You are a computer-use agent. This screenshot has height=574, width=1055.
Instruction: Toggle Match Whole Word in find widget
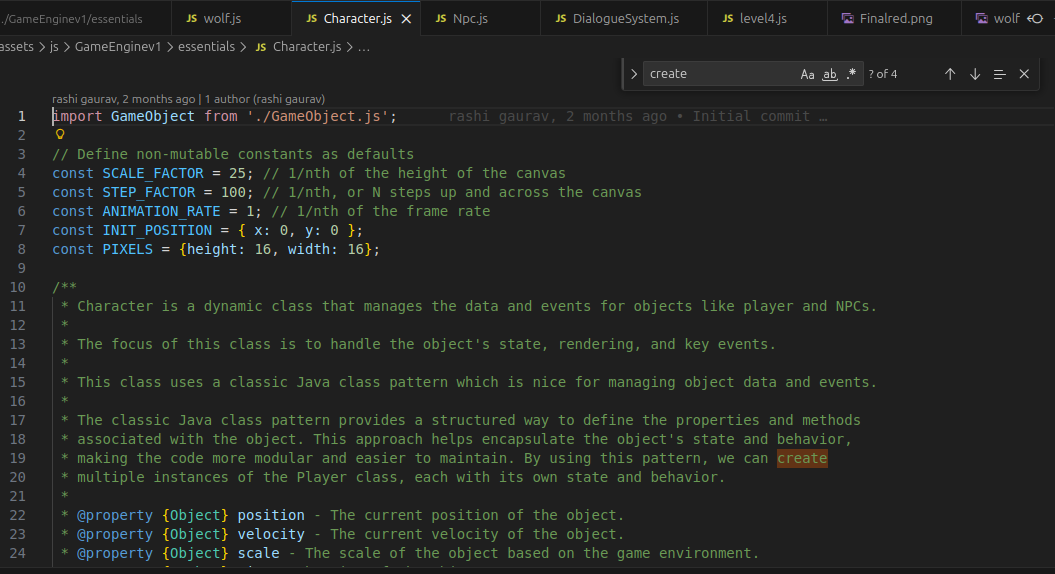[830, 74]
